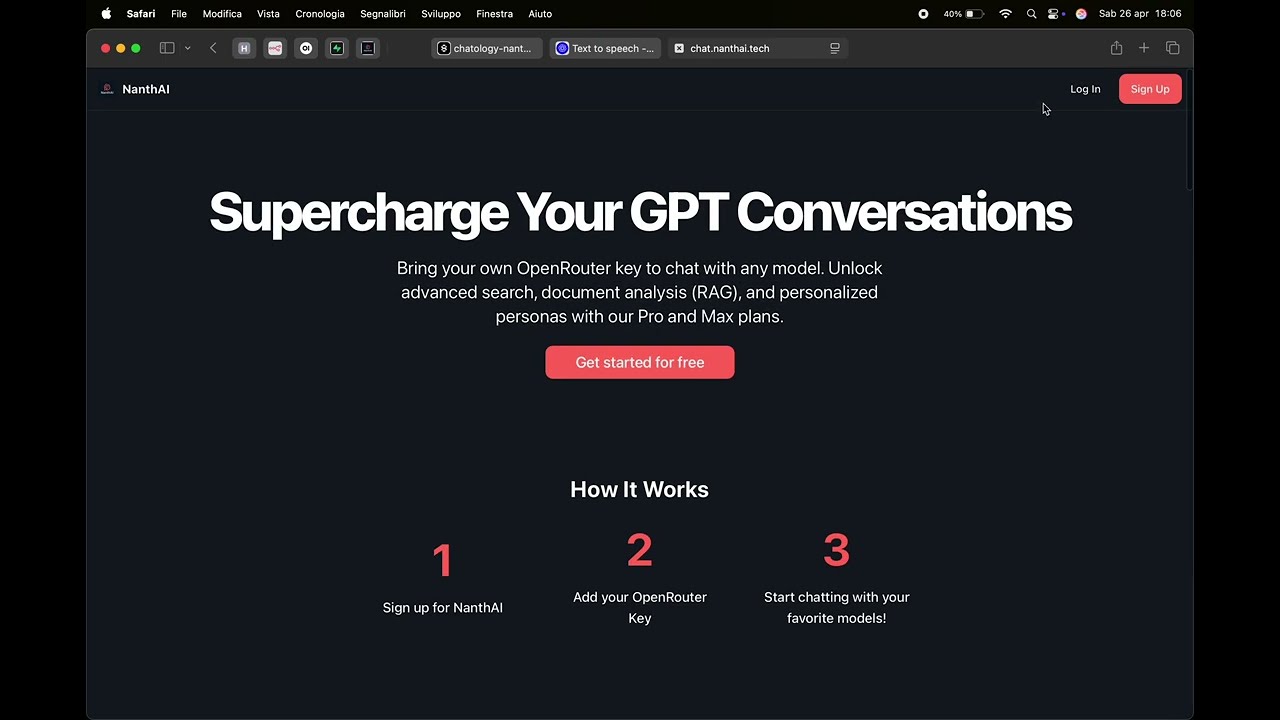1280x720 pixels.
Task: Open Control Center icon in menu bar
Action: 1054,14
